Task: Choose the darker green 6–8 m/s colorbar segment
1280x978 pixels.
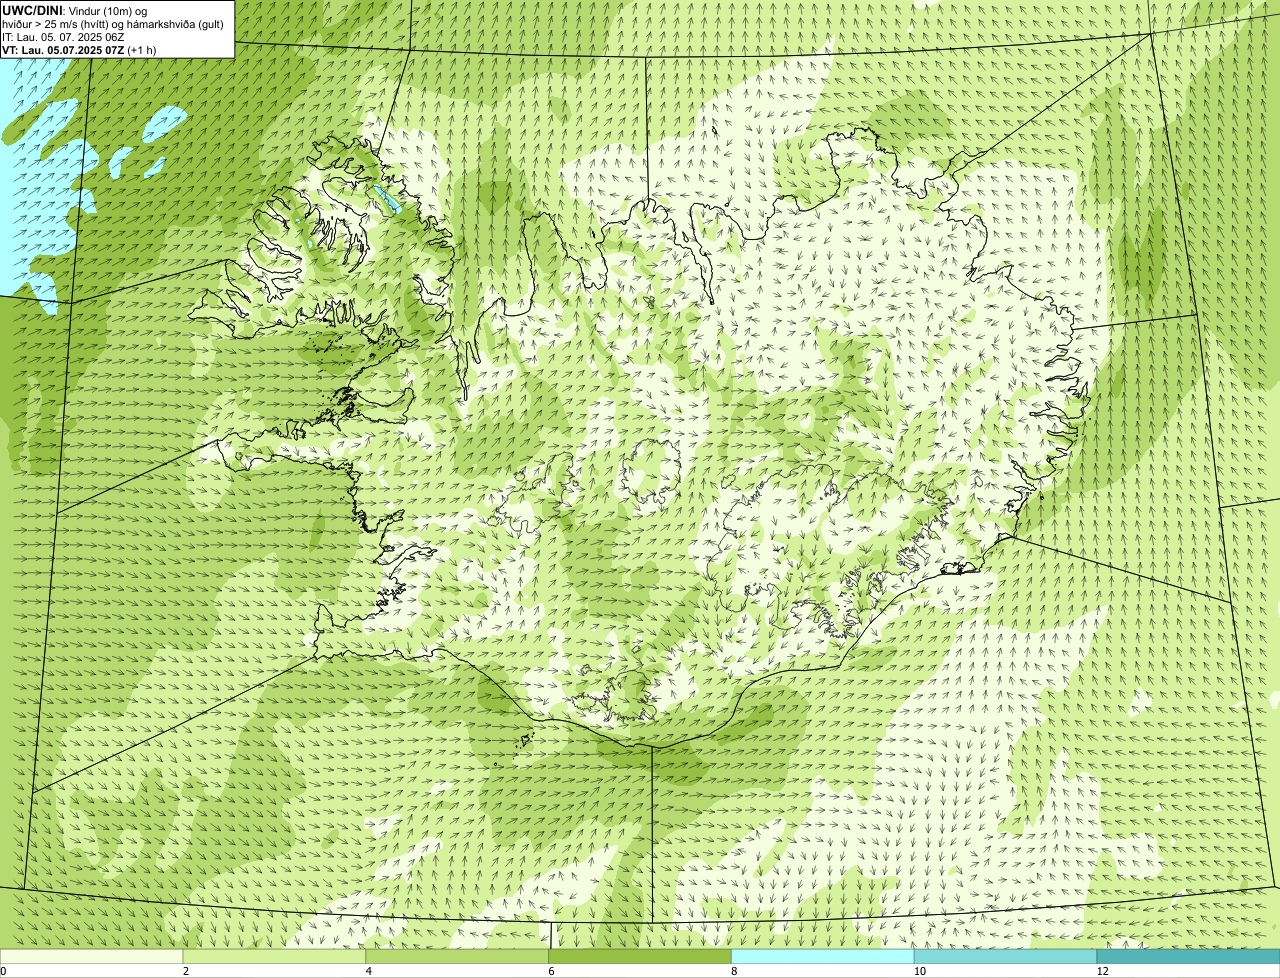Action: [640, 956]
